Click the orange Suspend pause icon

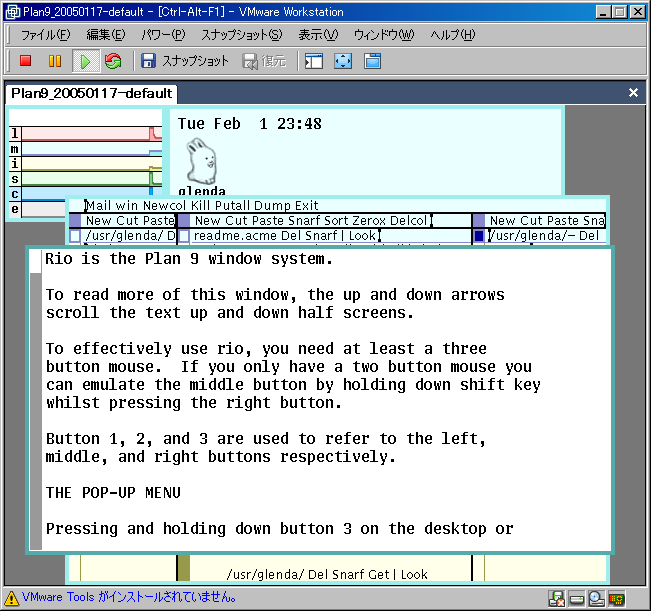tap(55, 61)
